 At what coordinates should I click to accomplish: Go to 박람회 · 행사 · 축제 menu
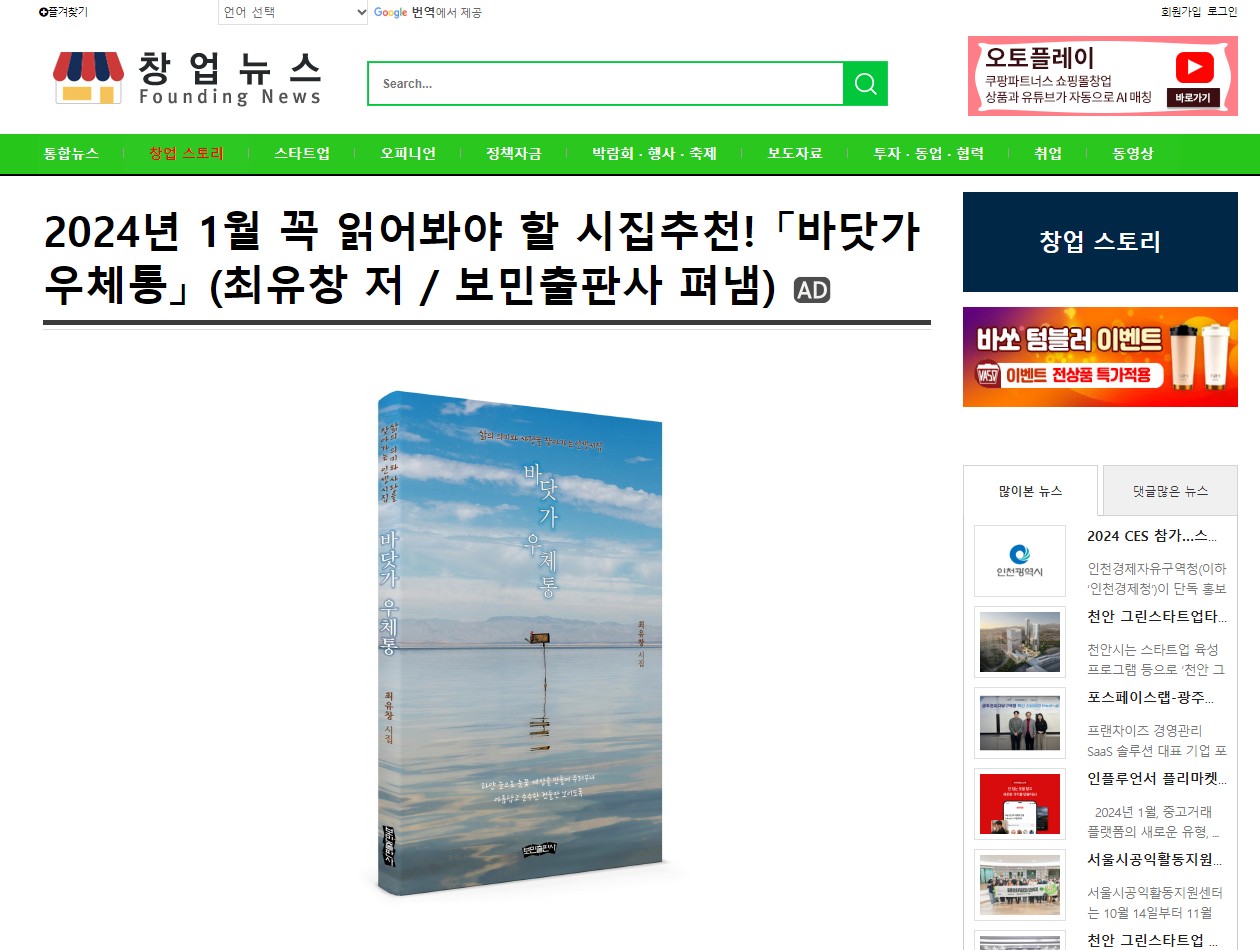pyautogui.click(x=654, y=154)
